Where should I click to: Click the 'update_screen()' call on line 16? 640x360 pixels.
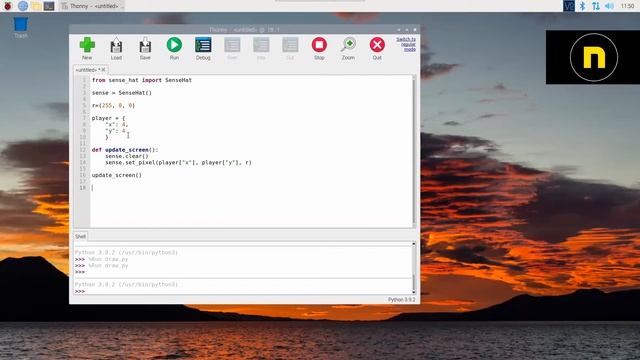click(x=117, y=175)
